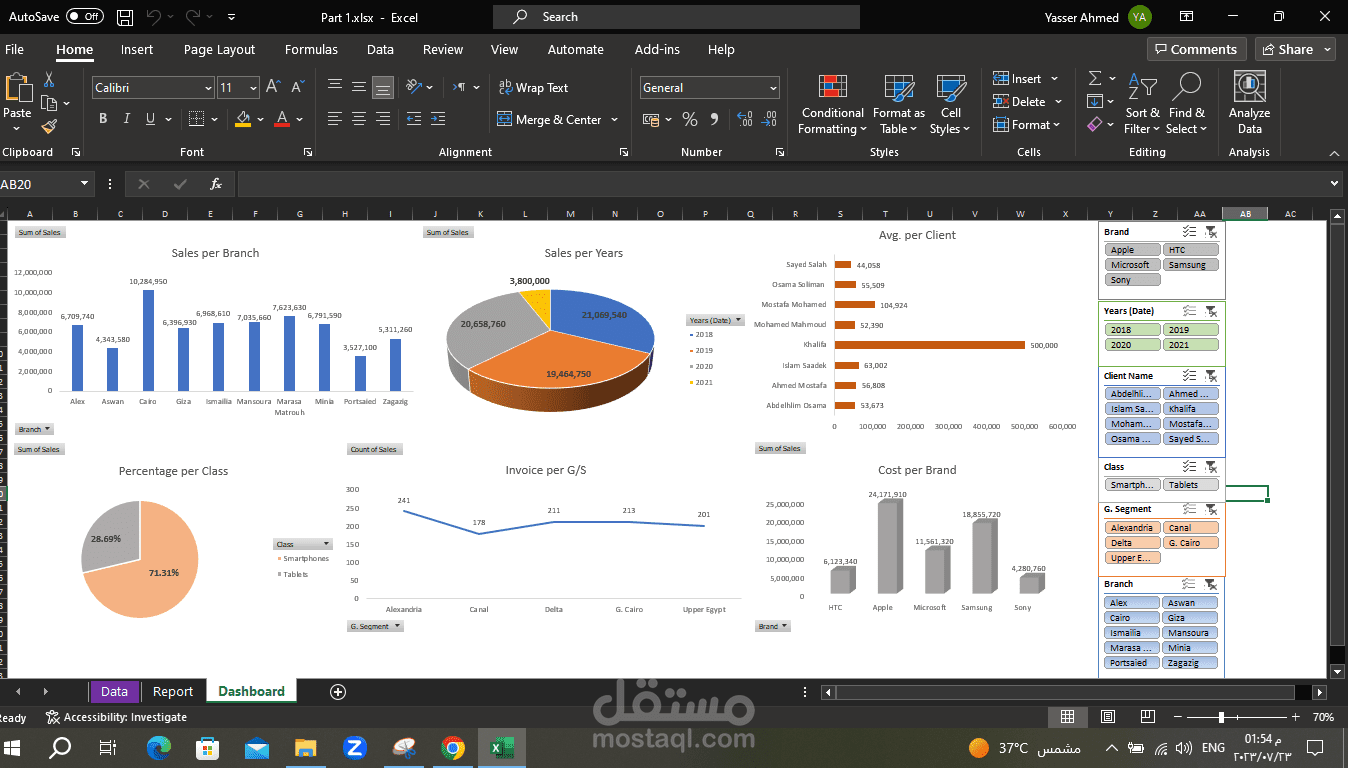Click the Percent Style icon
The width and height of the screenshot is (1348, 768).
690,119
